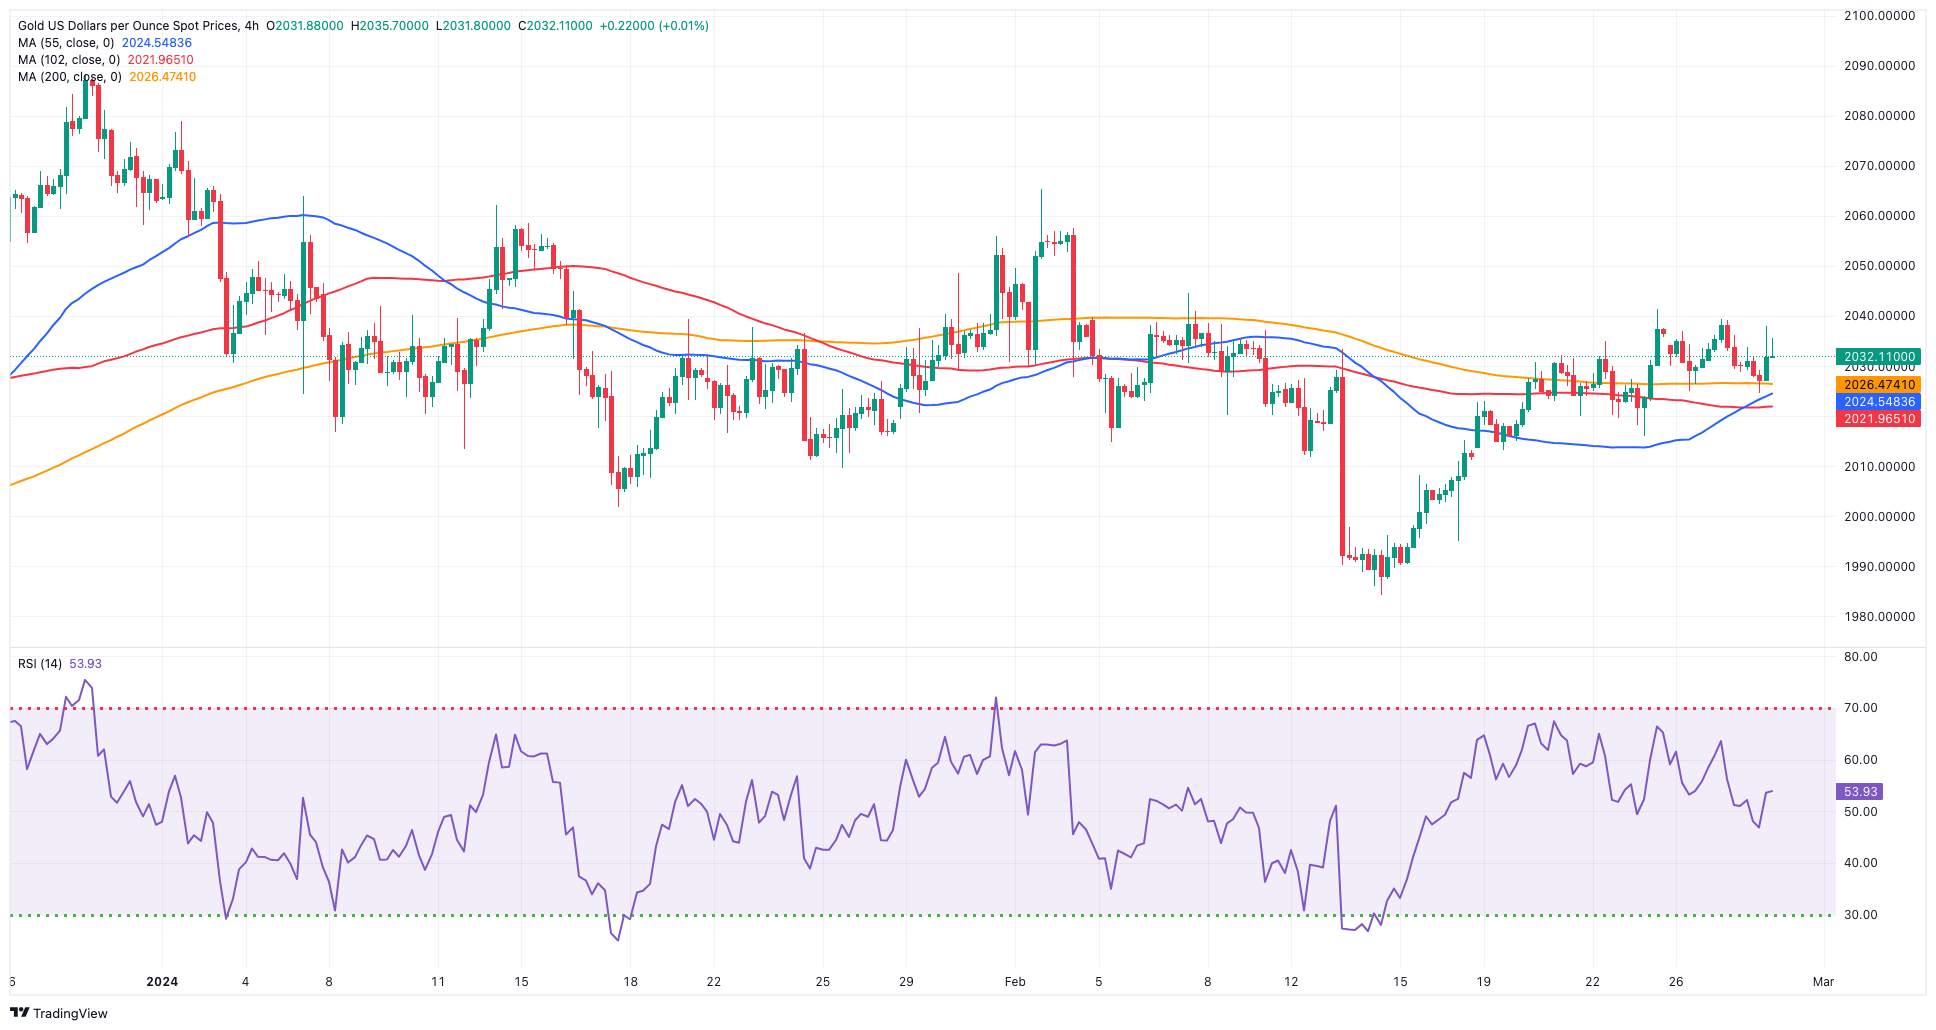Select the MA (102, close, 0) legend
Viewport: 1936px width, 1030px height.
(x=69, y=60)
